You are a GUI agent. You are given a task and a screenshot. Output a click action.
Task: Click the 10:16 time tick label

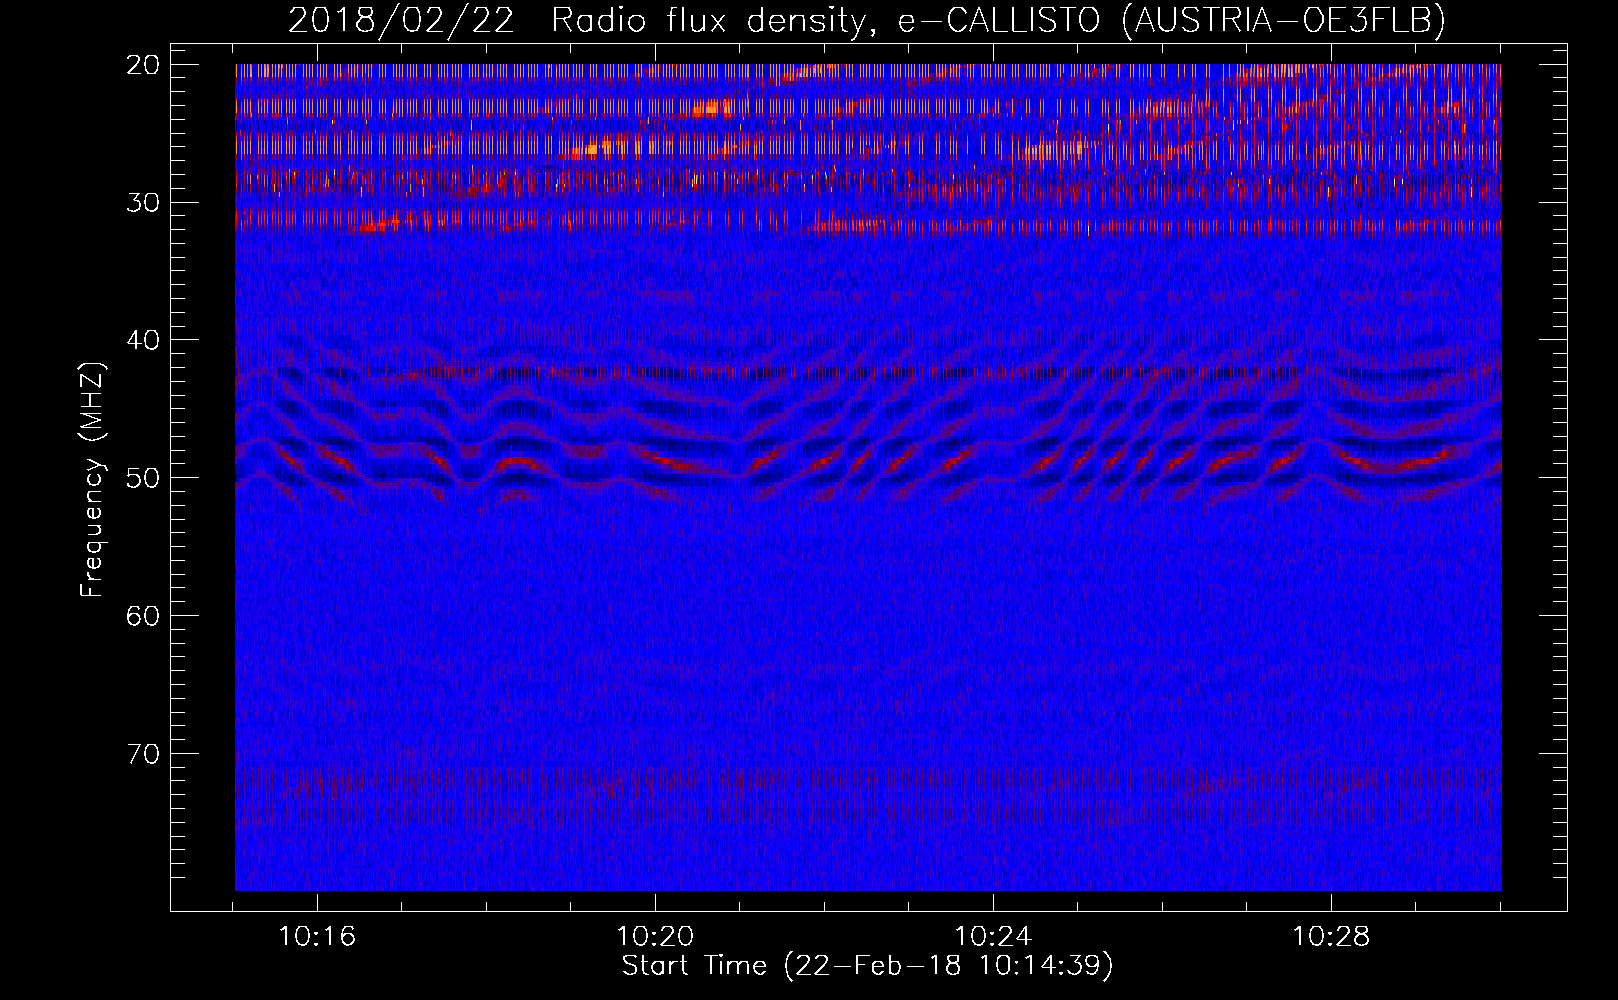[317, 937]
